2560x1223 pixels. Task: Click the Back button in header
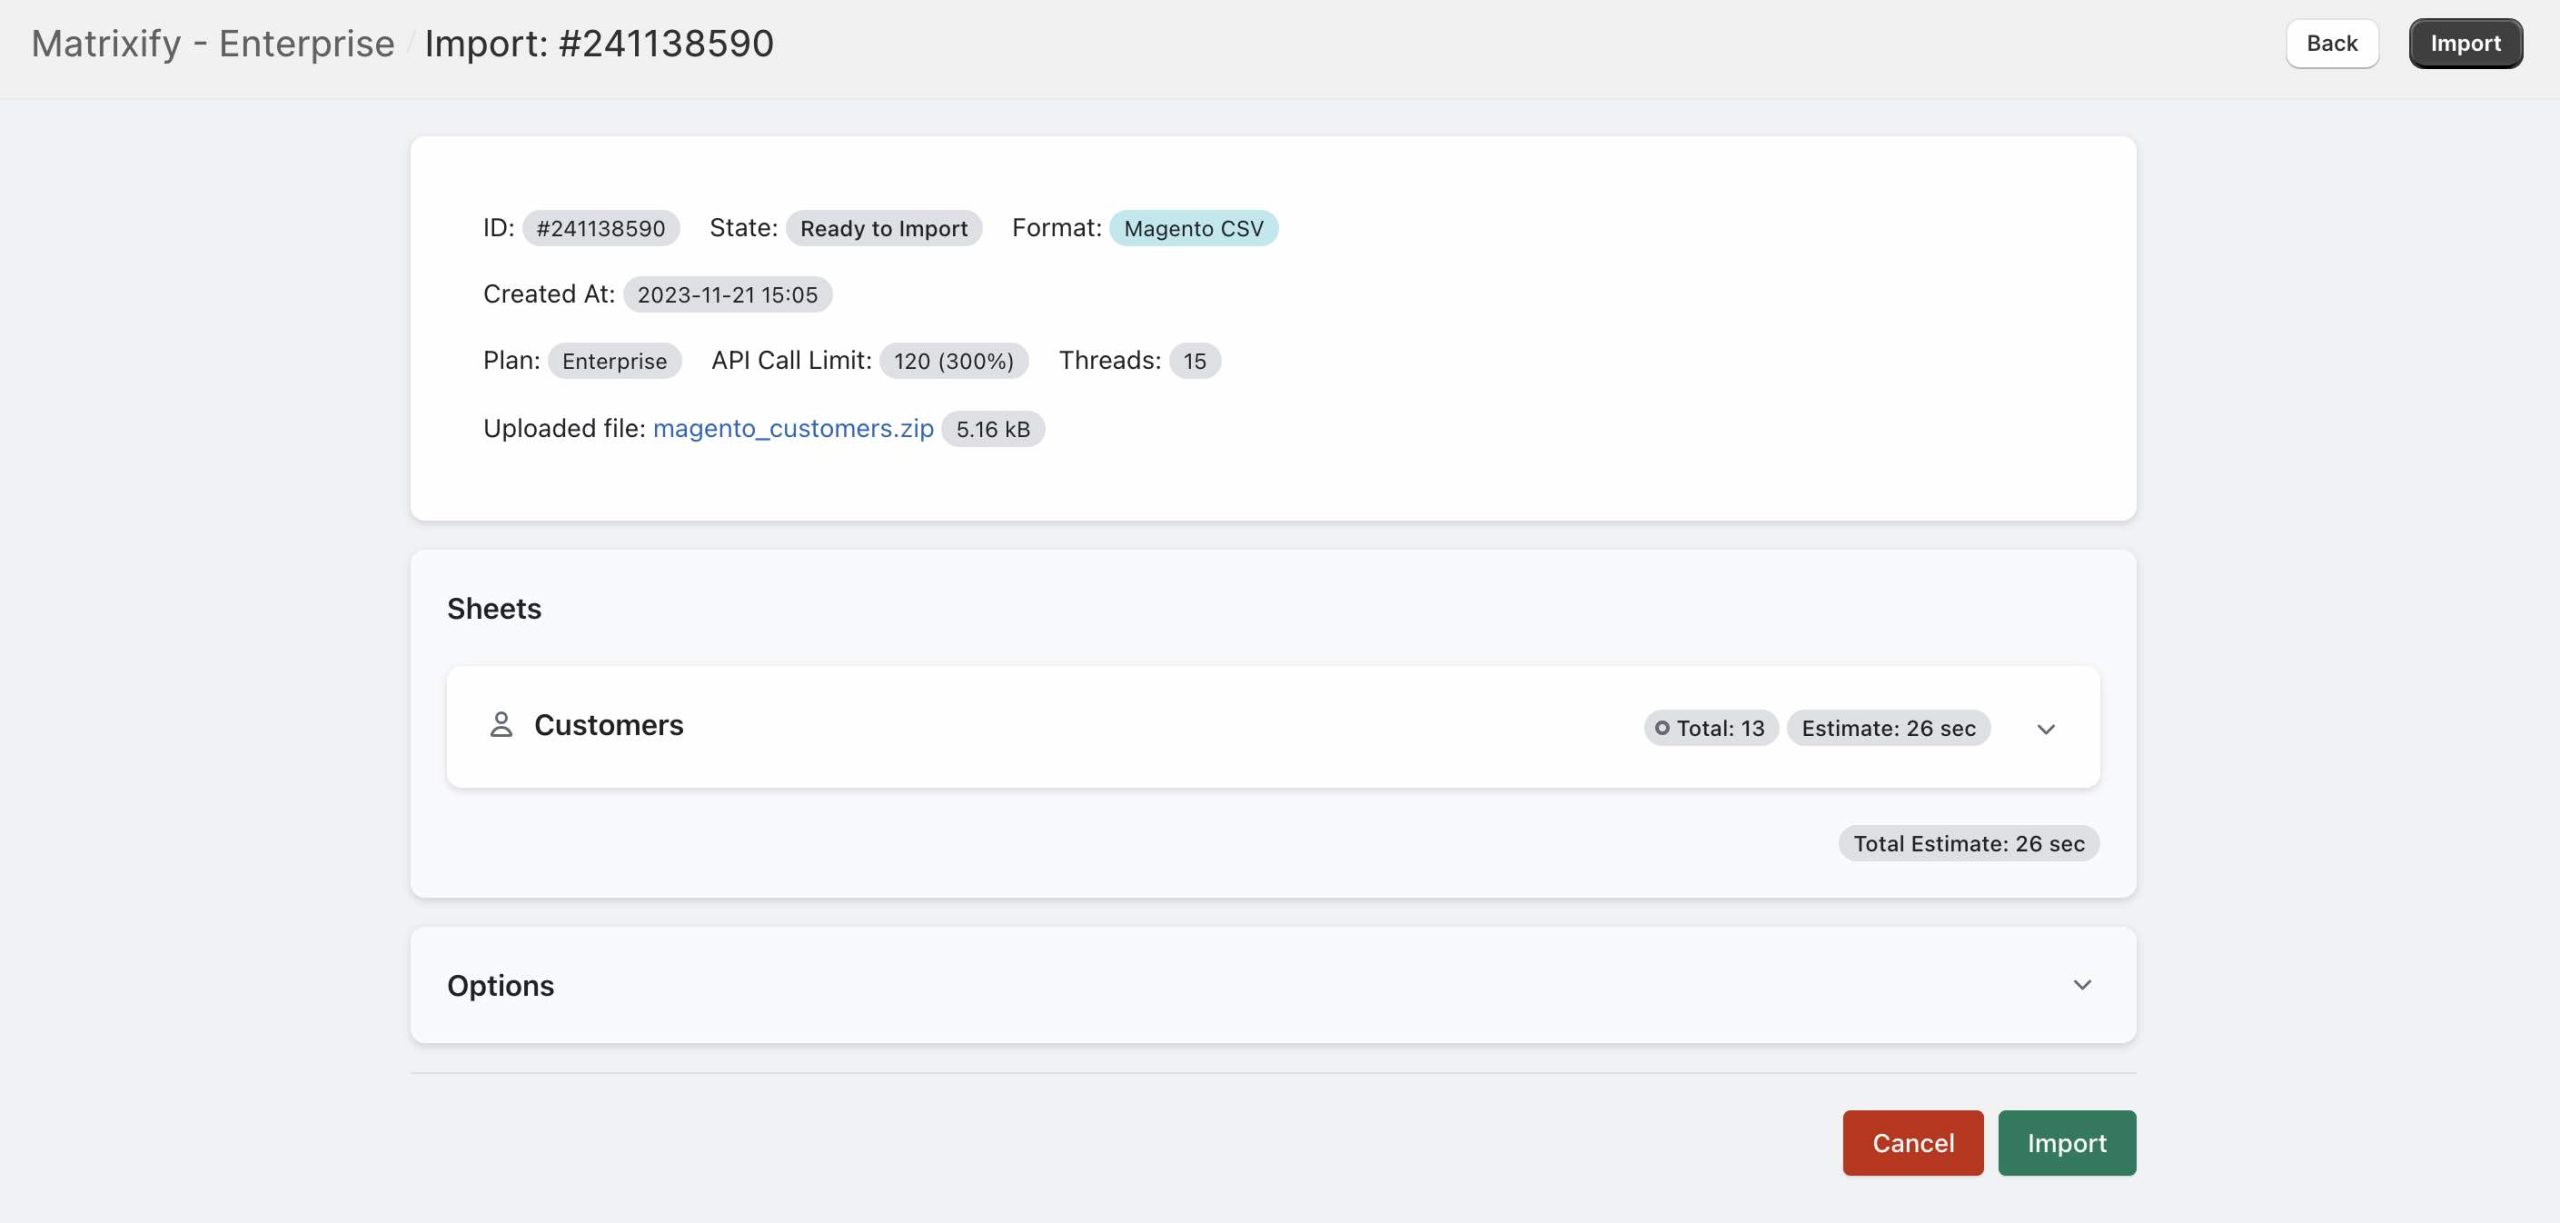(2331, 43)
